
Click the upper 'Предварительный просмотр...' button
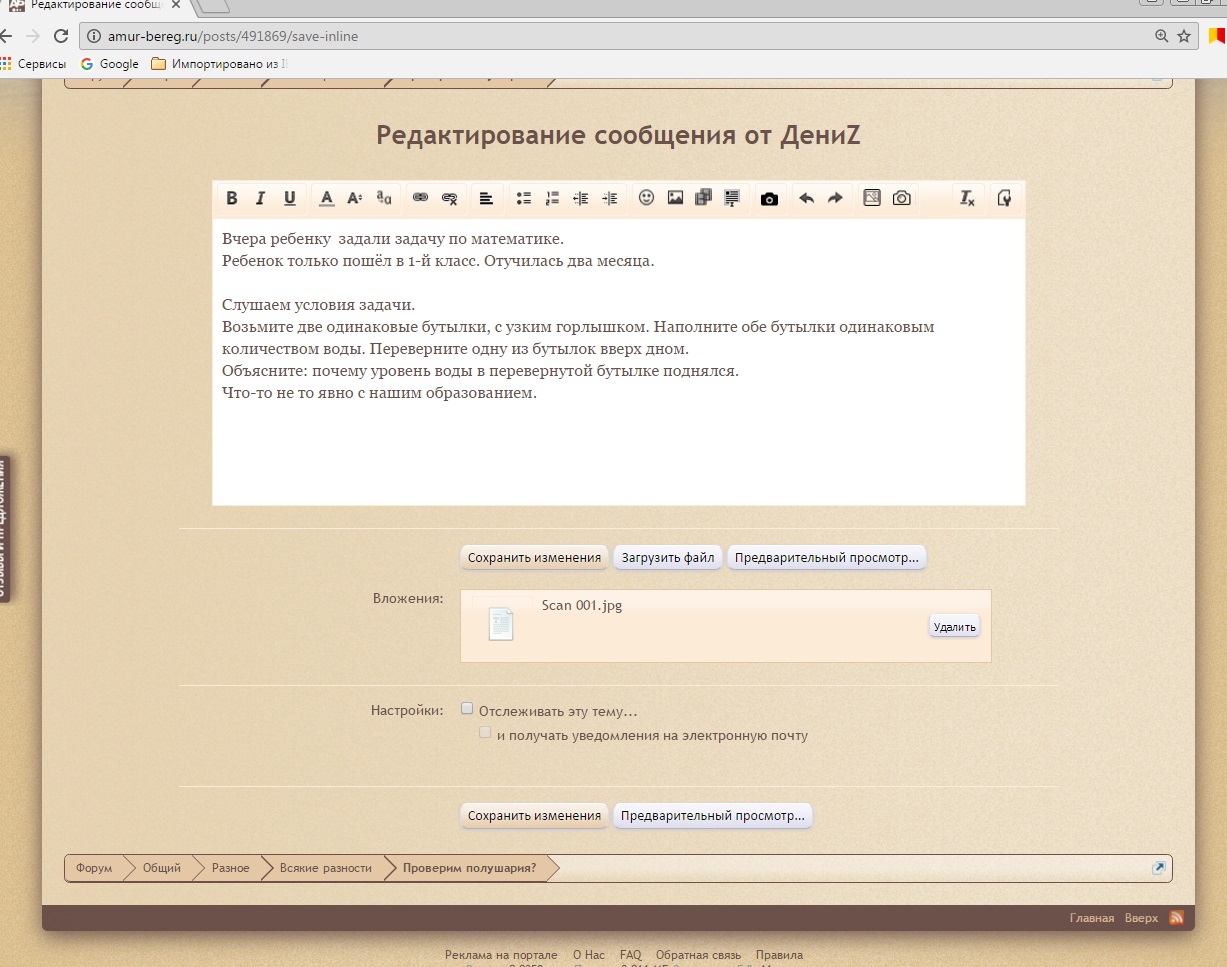click(x=827, y=558)
